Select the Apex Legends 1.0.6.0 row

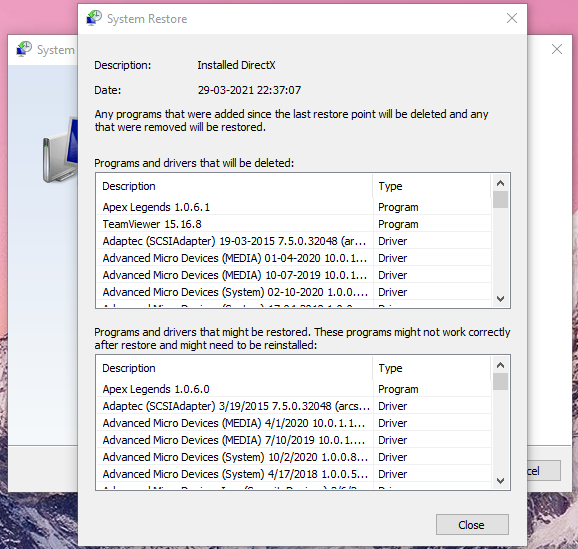[x=294, y=389]
